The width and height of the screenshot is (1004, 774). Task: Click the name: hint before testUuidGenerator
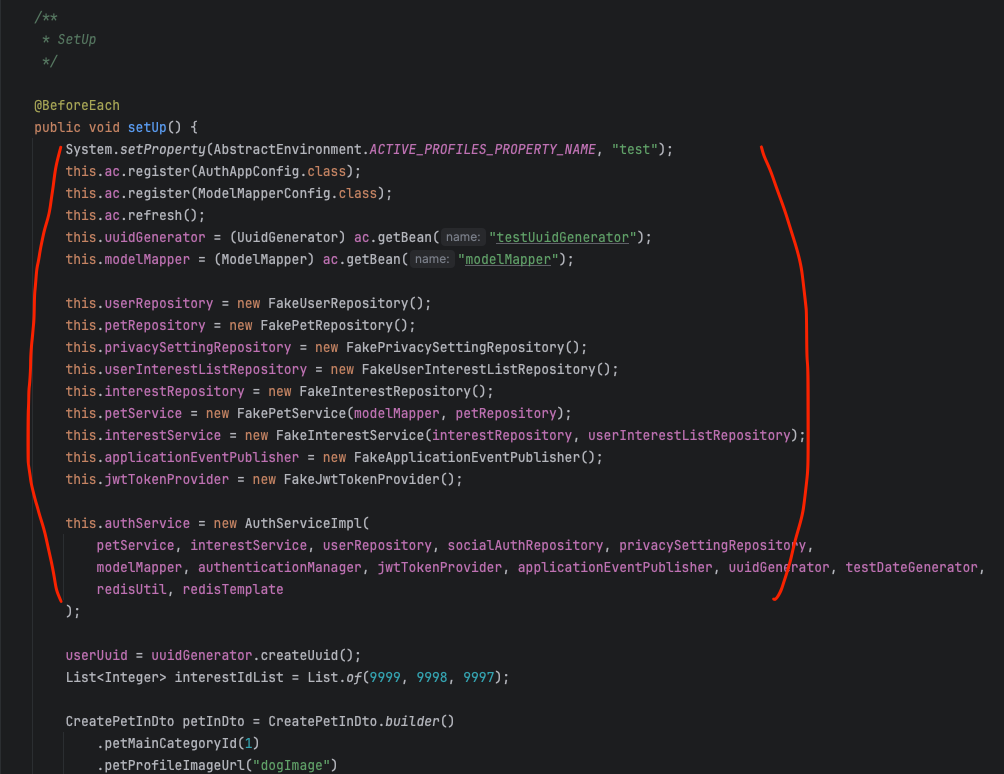tap(463, 238)
